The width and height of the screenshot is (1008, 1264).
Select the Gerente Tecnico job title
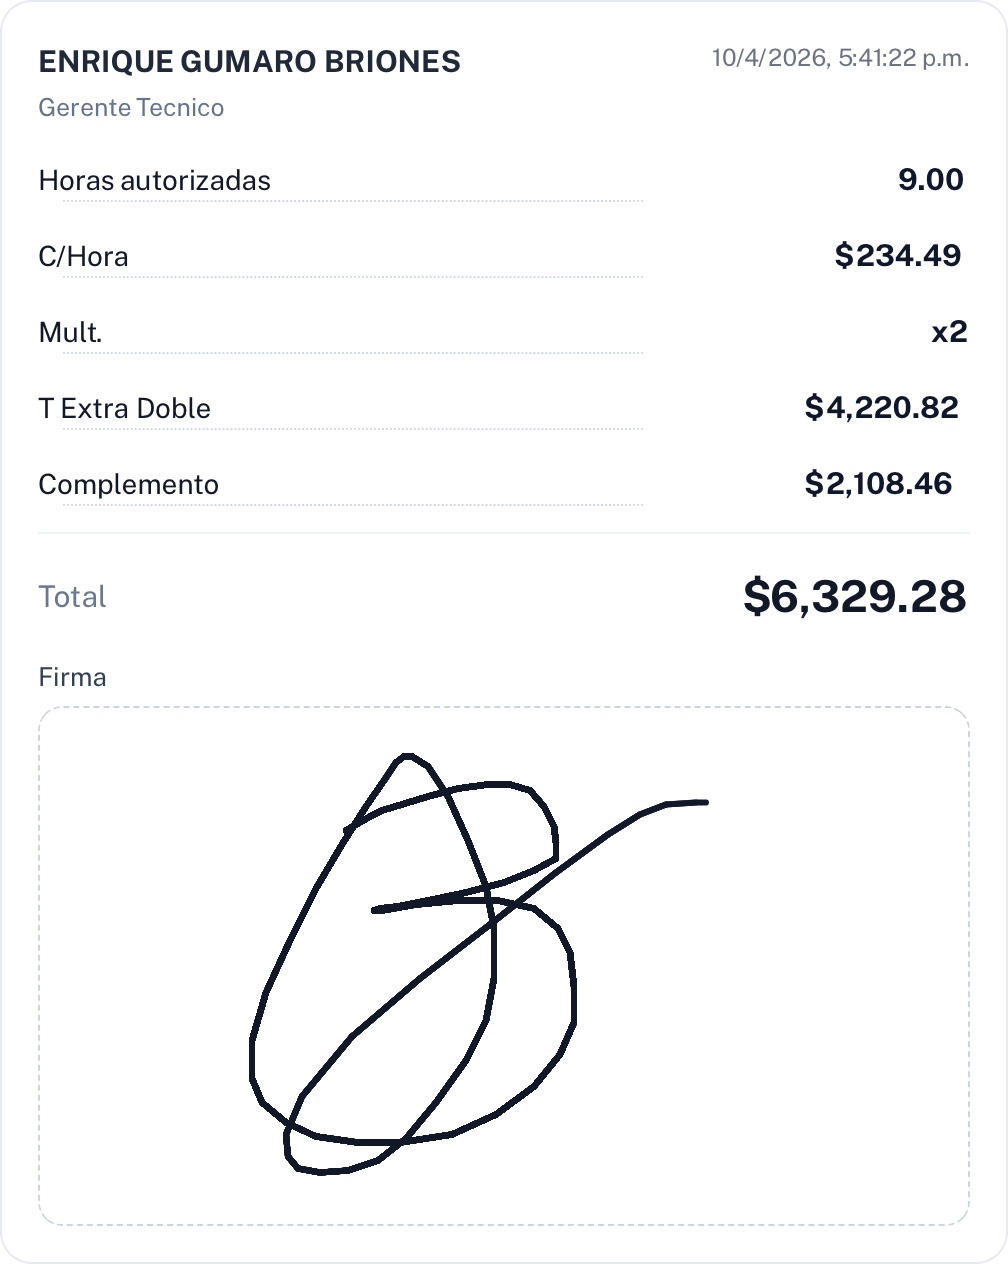(131, 108)
